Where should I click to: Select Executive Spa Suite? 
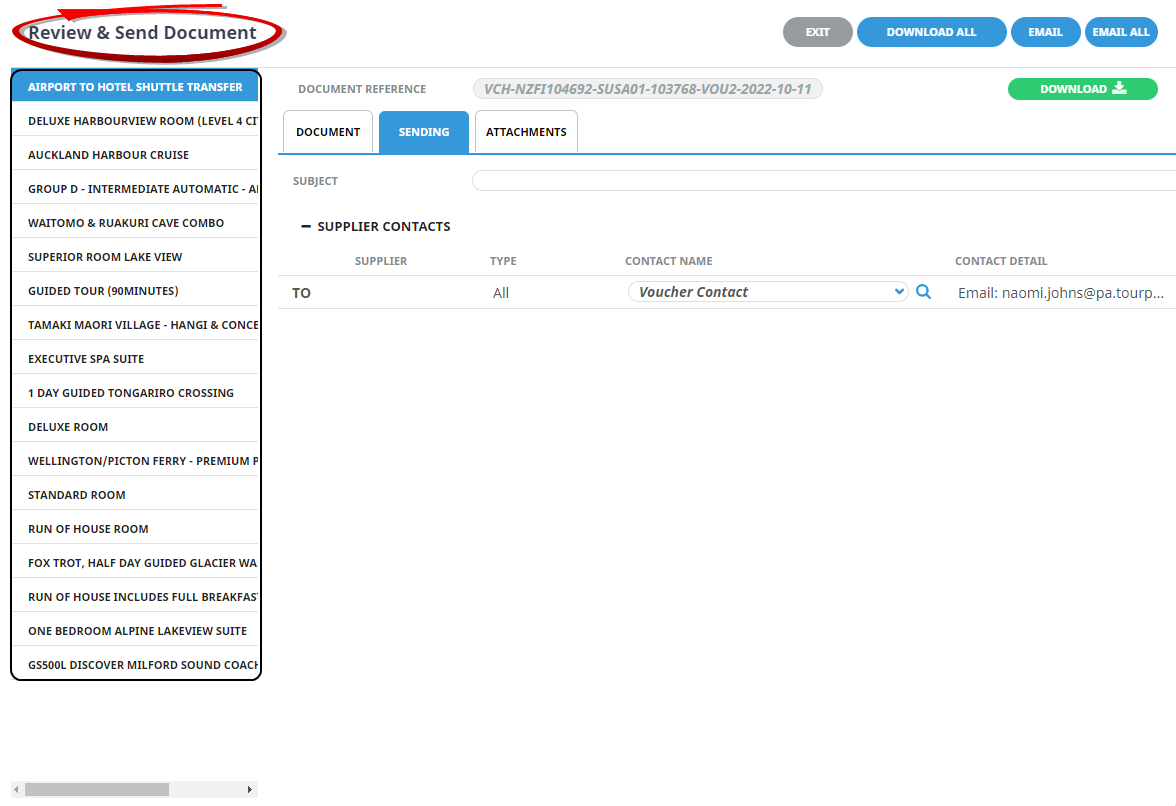[x=135, y=359]
